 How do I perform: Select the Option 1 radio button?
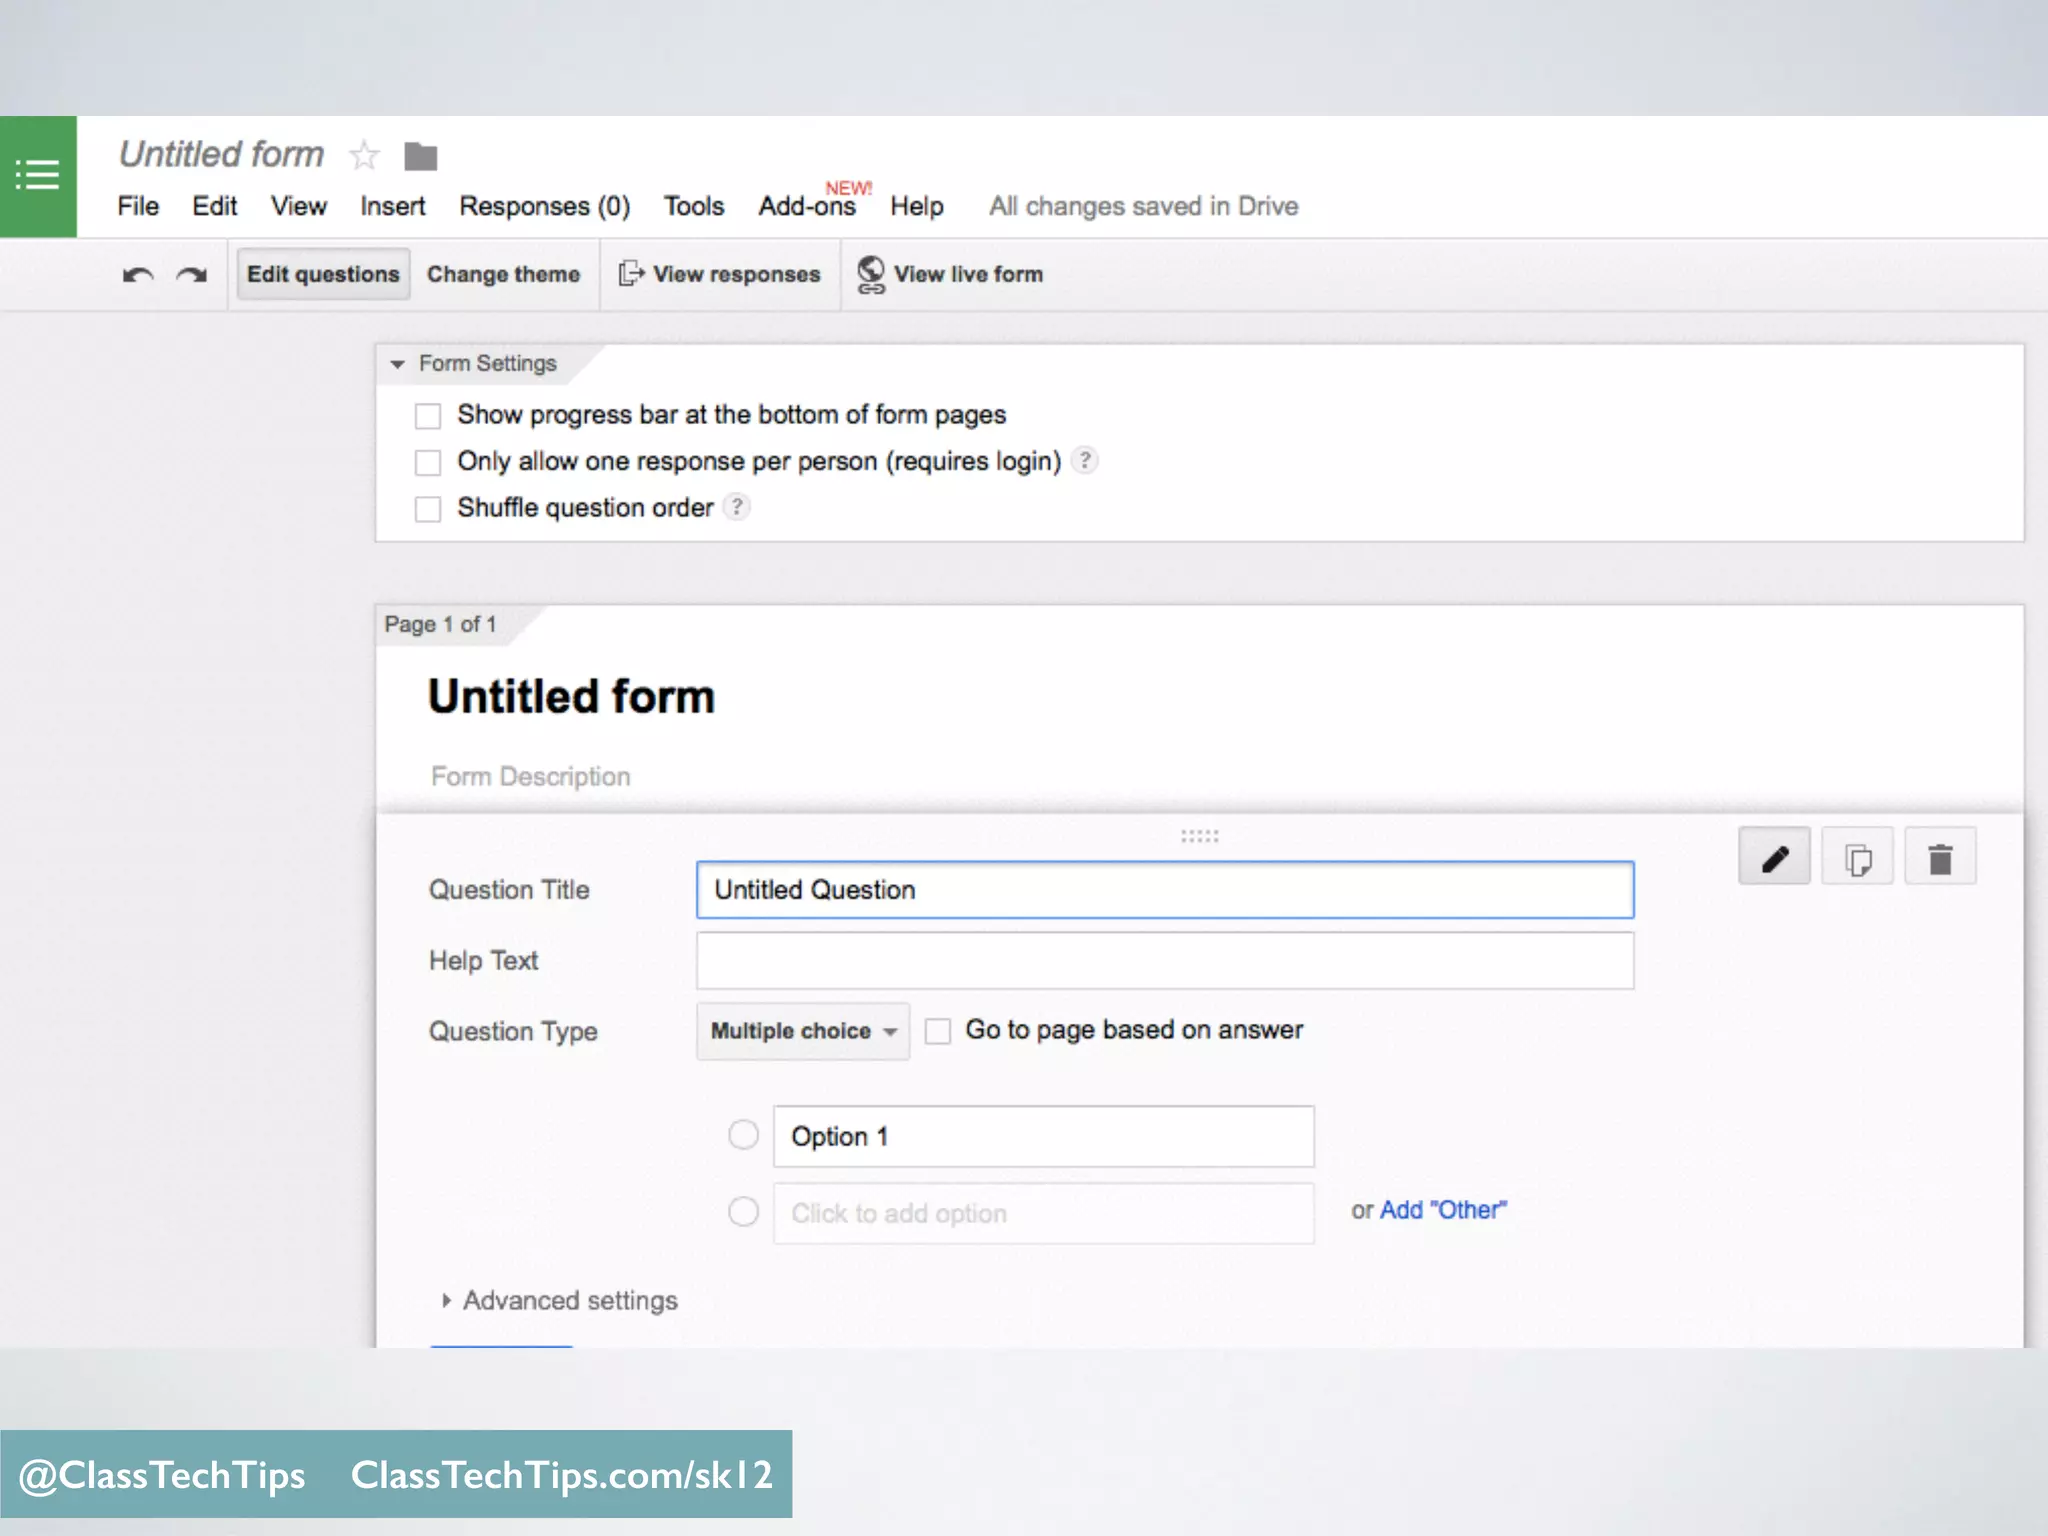click(743, 1135)
